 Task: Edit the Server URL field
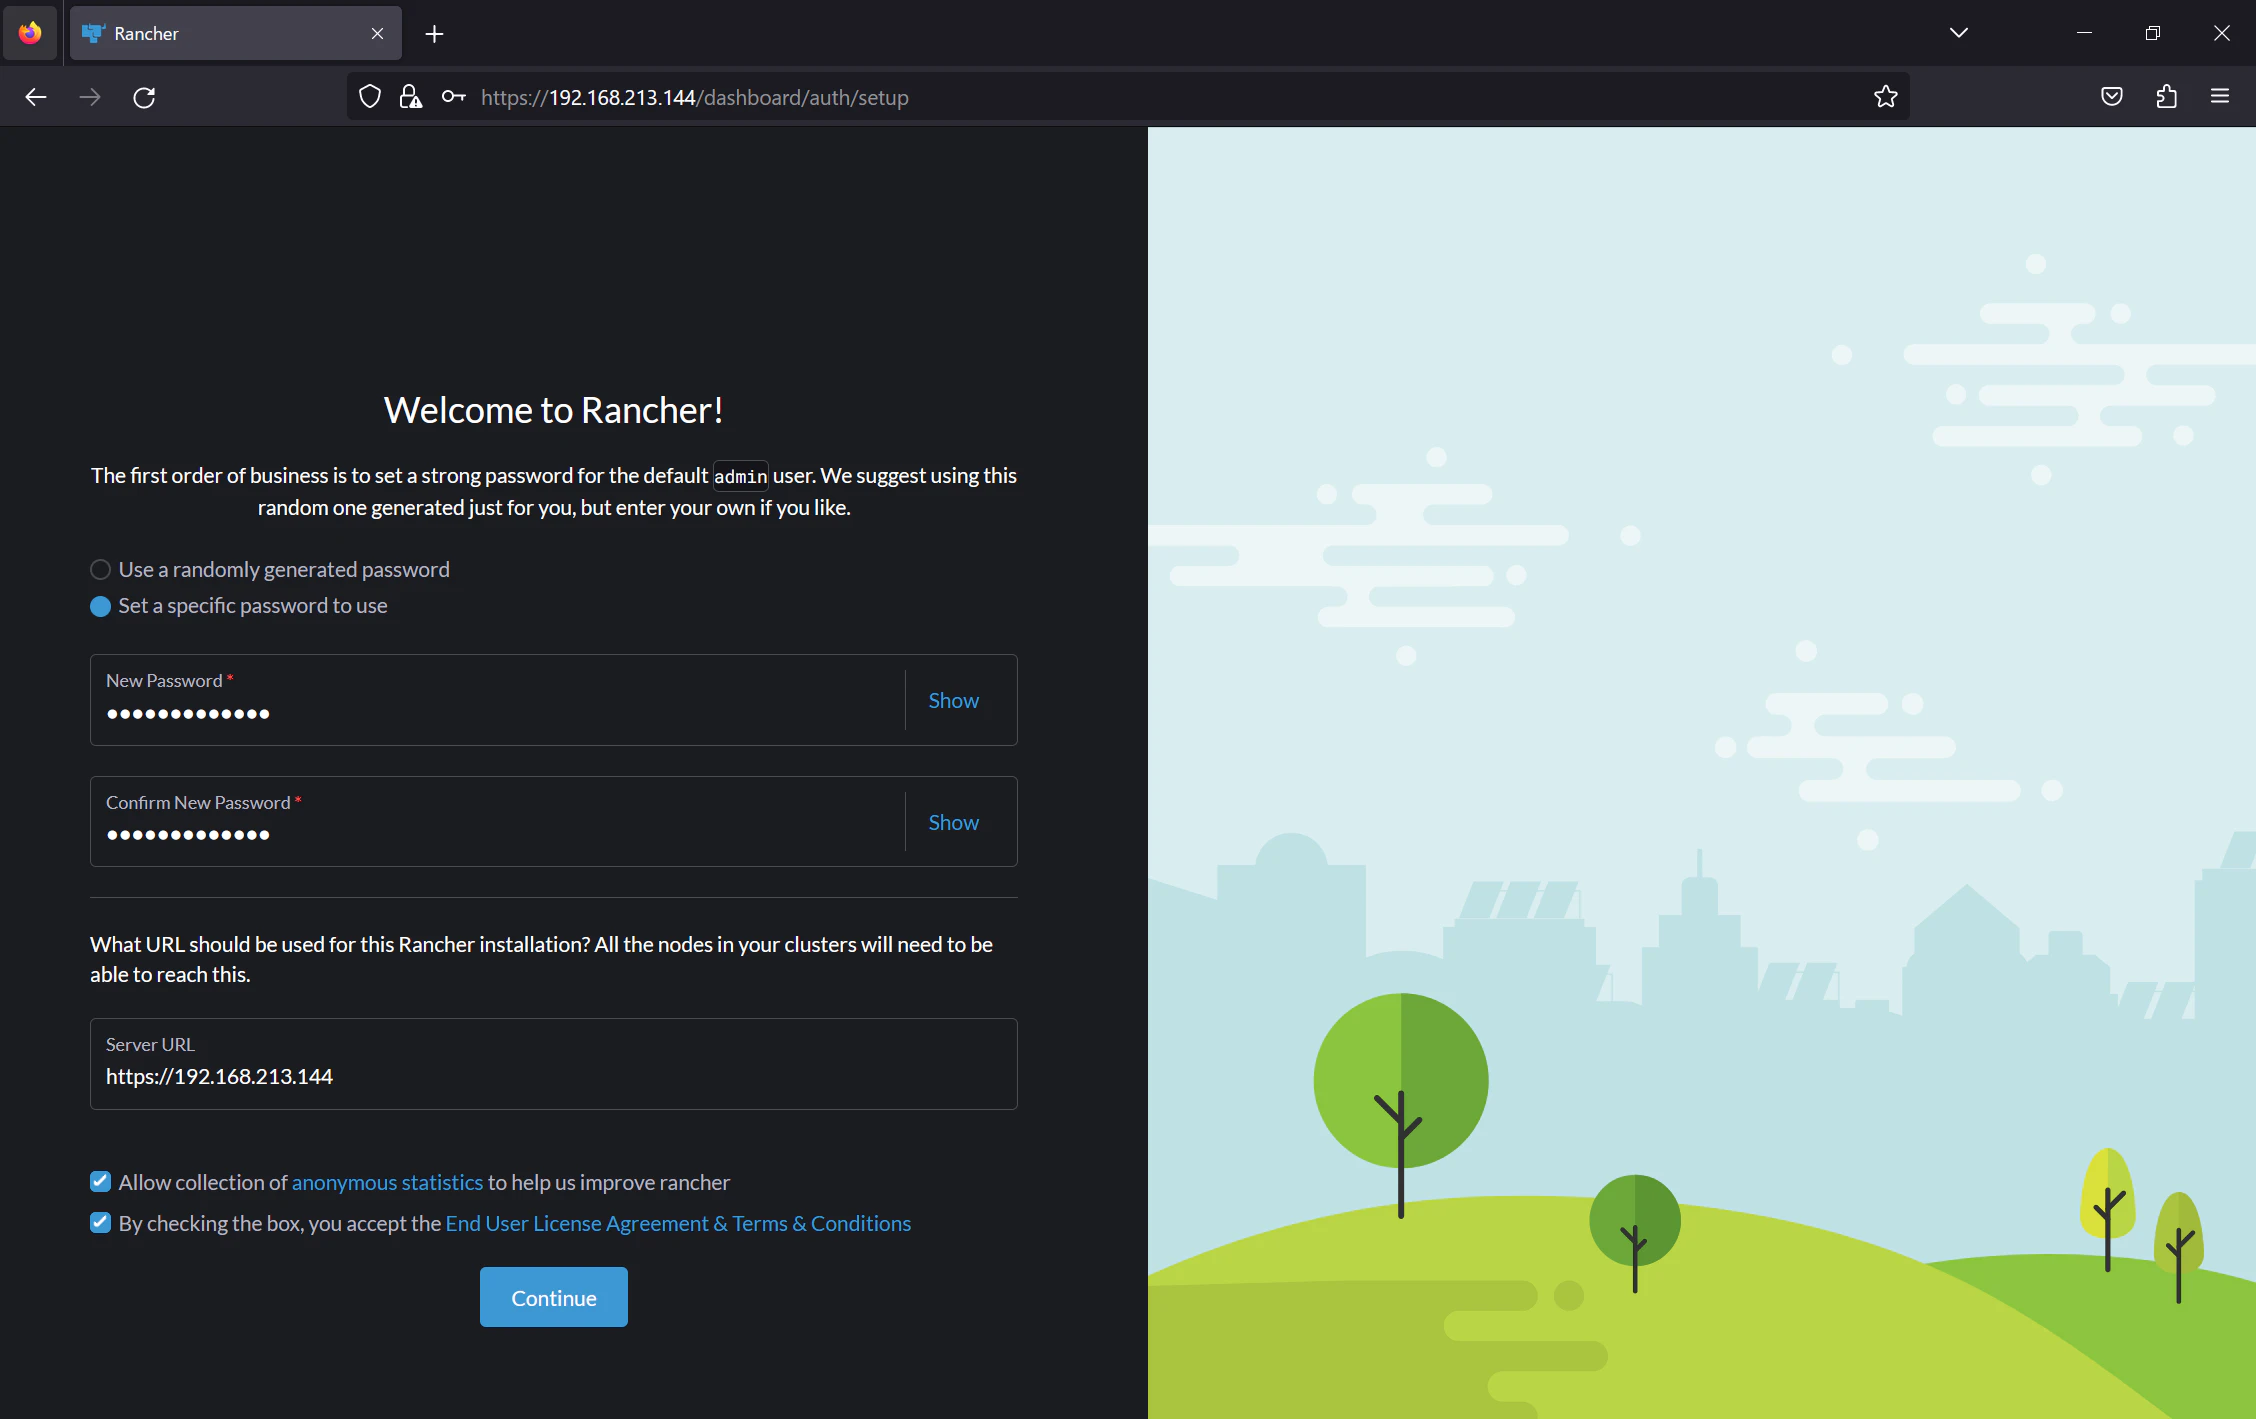tap(554, 1064)
